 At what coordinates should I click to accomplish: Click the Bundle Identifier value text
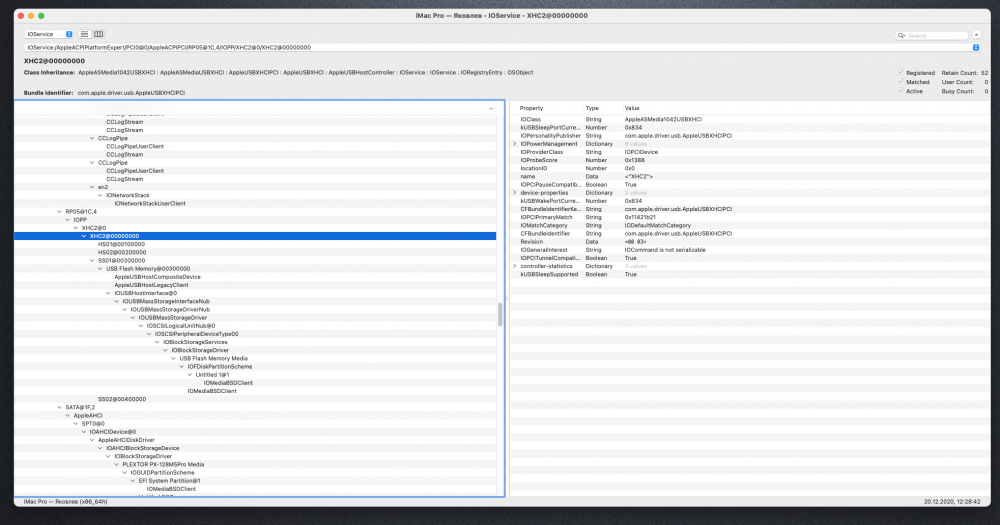pos(131,92)
